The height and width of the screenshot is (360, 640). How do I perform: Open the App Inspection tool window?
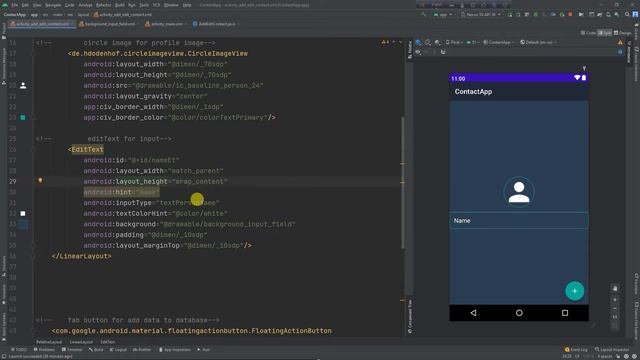pos(175,350)
